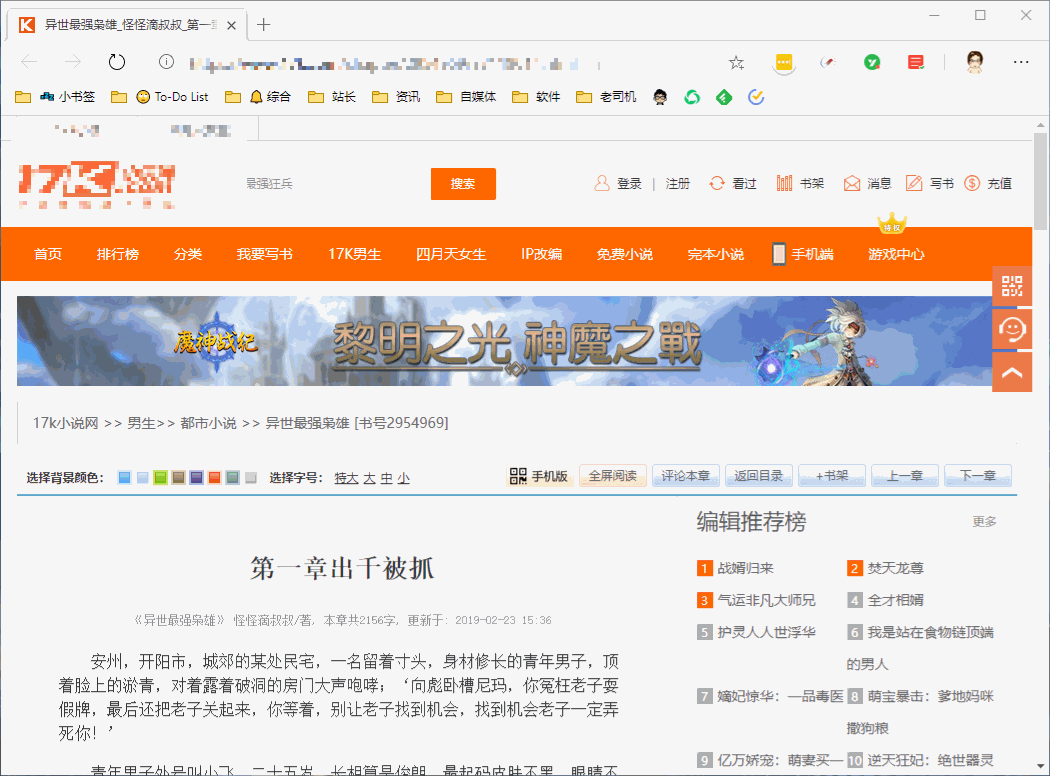Open 排行榜 in the orange navigation bar
This screenshot has width=1050, height=776.
[118, 254]
